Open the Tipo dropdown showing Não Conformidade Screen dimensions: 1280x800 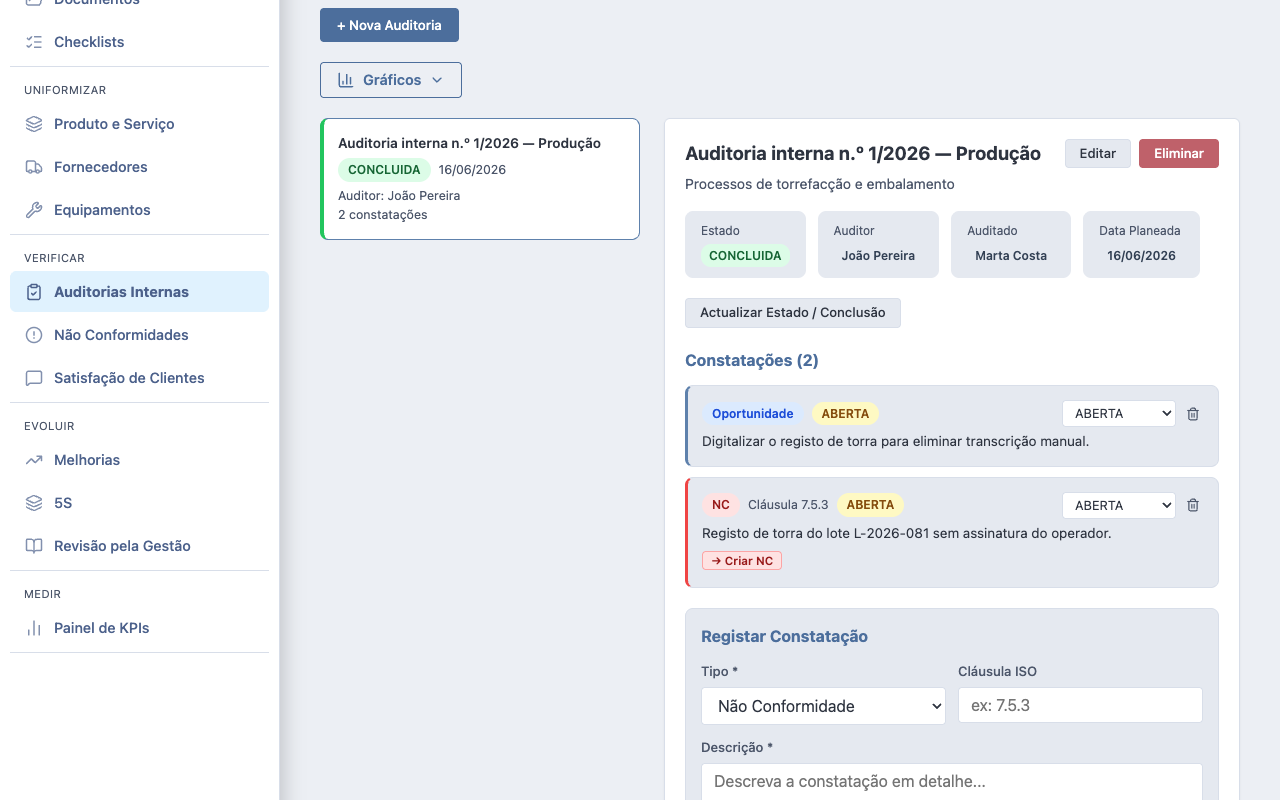(823, 706)
